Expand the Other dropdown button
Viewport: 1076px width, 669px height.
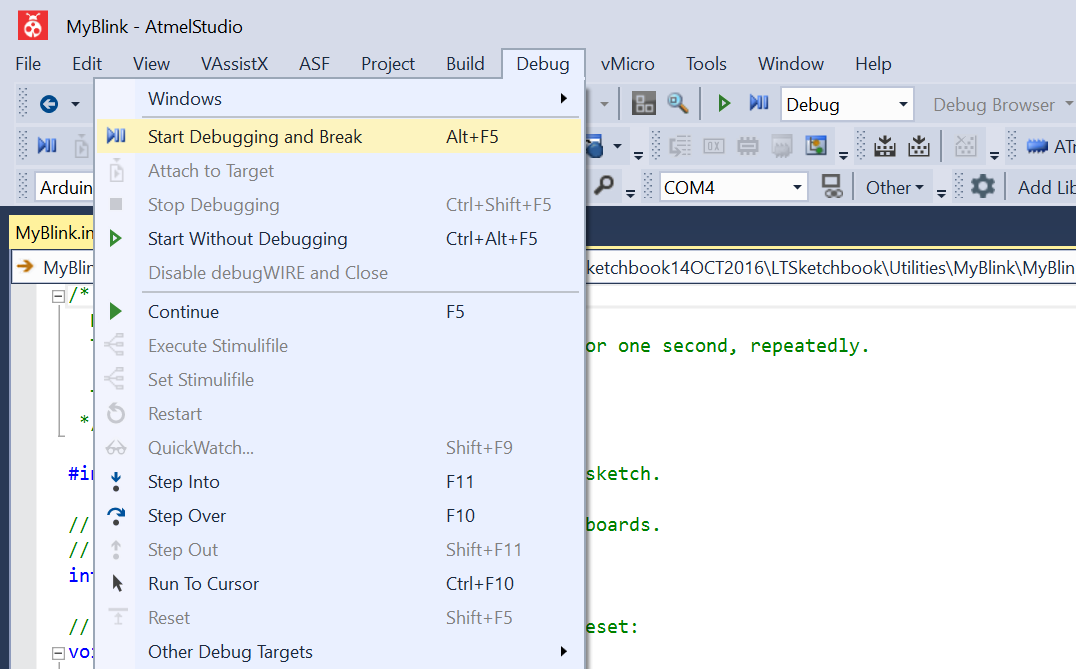894,187
